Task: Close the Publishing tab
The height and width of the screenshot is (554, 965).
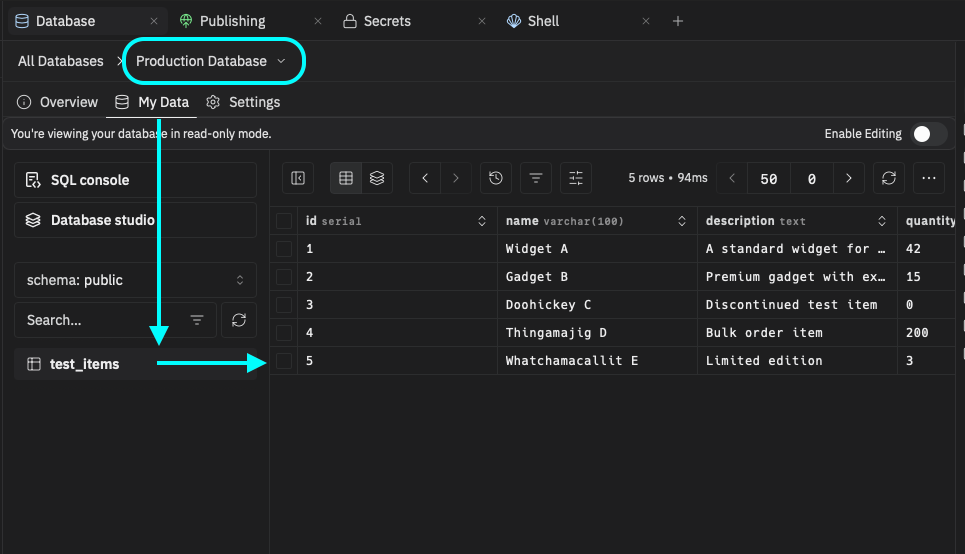Action: (x=318, y=21)
